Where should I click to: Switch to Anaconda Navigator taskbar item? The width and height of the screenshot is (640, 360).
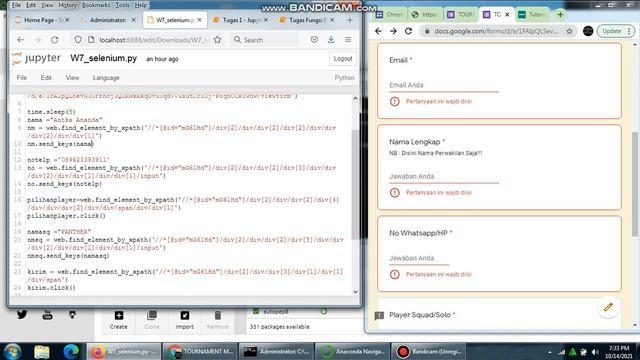(x=352, y=351)
